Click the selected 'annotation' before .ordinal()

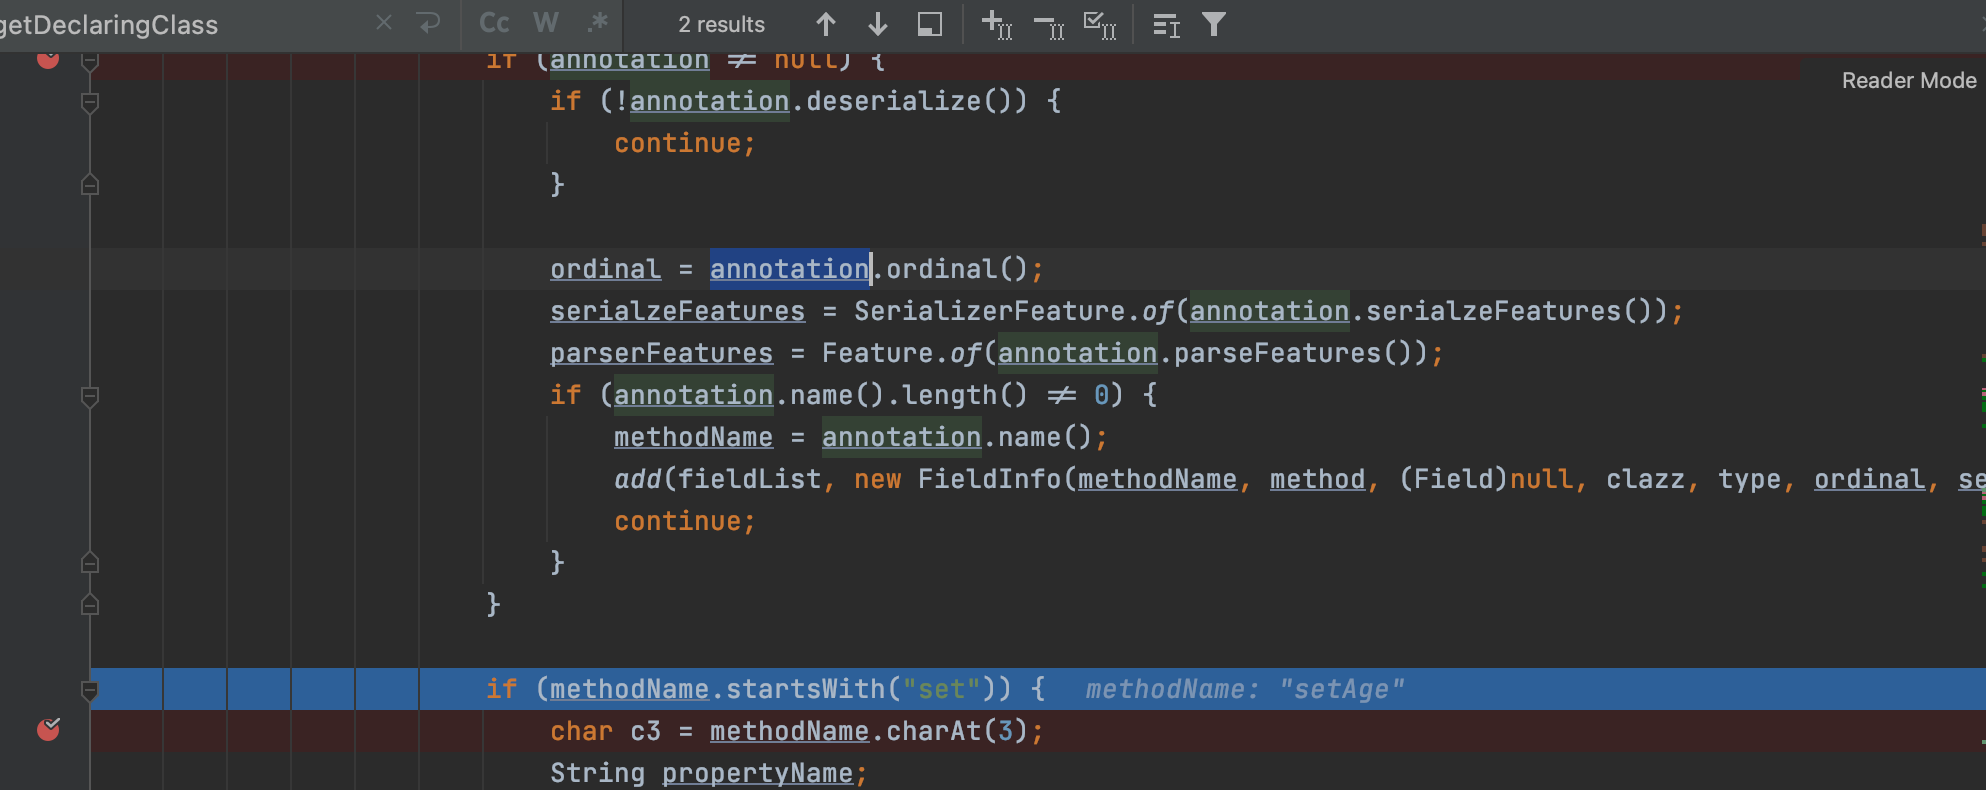789,269
